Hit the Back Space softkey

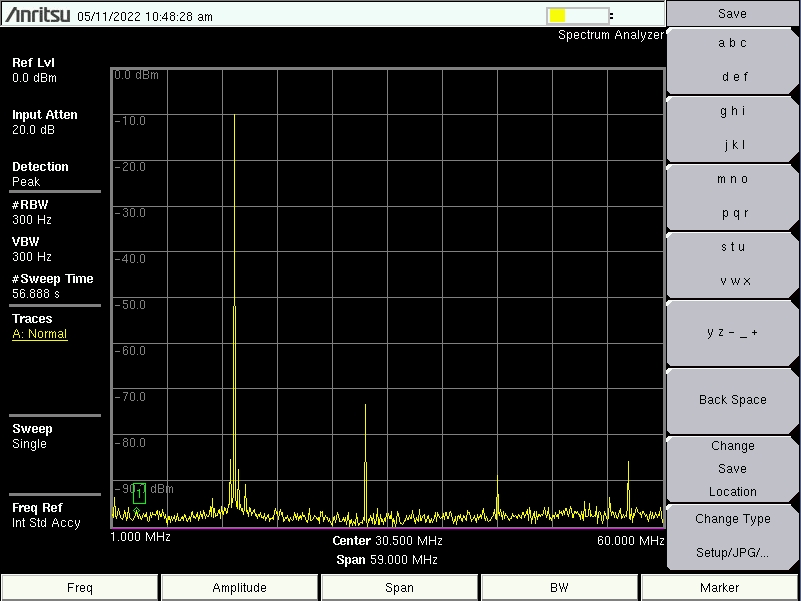[x=733, y=400]
